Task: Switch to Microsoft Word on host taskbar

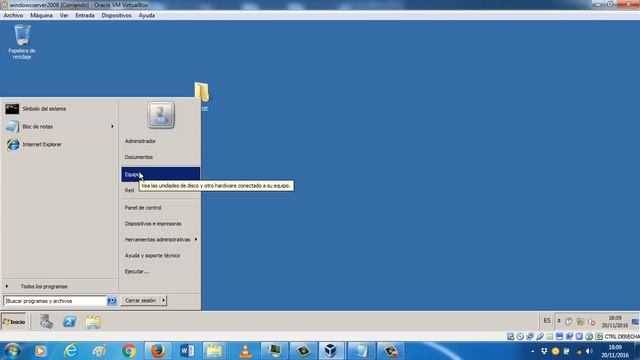Action: pyautogui.click(x=187, y=351)
